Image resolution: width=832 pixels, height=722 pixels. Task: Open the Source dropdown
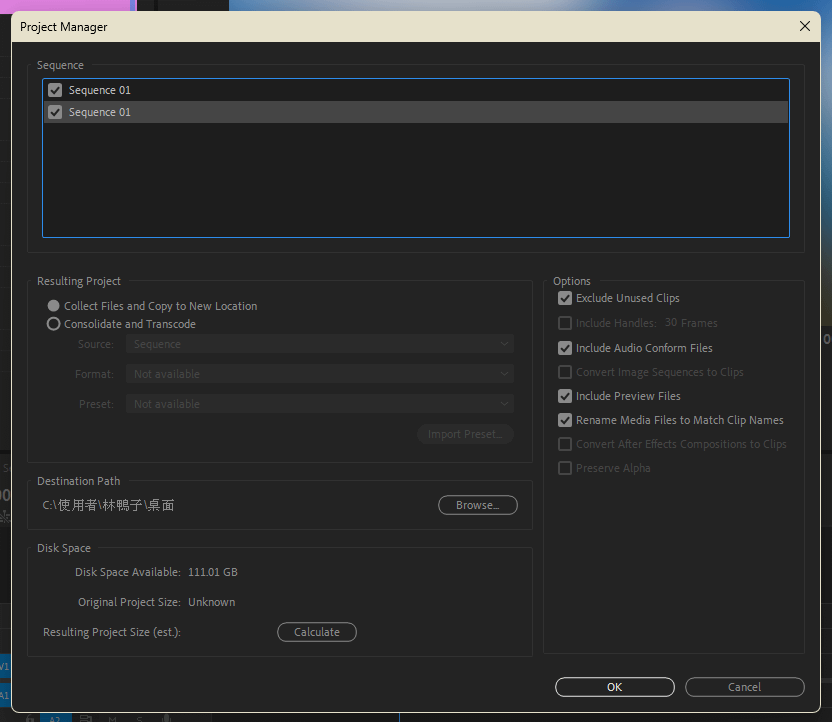pyautogui.click(x=319, y=344)
